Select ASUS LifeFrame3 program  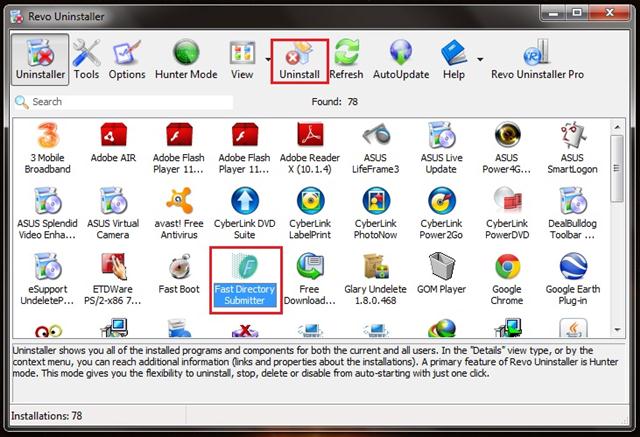[376, 149]
